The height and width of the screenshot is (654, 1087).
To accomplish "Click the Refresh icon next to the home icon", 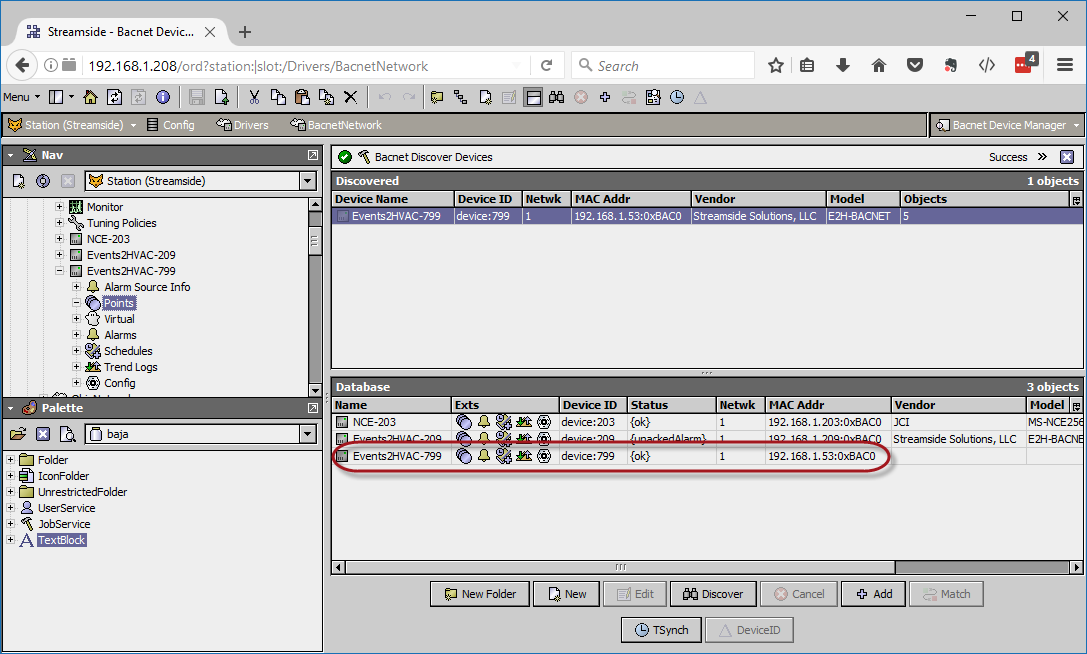I will [114, 97].
